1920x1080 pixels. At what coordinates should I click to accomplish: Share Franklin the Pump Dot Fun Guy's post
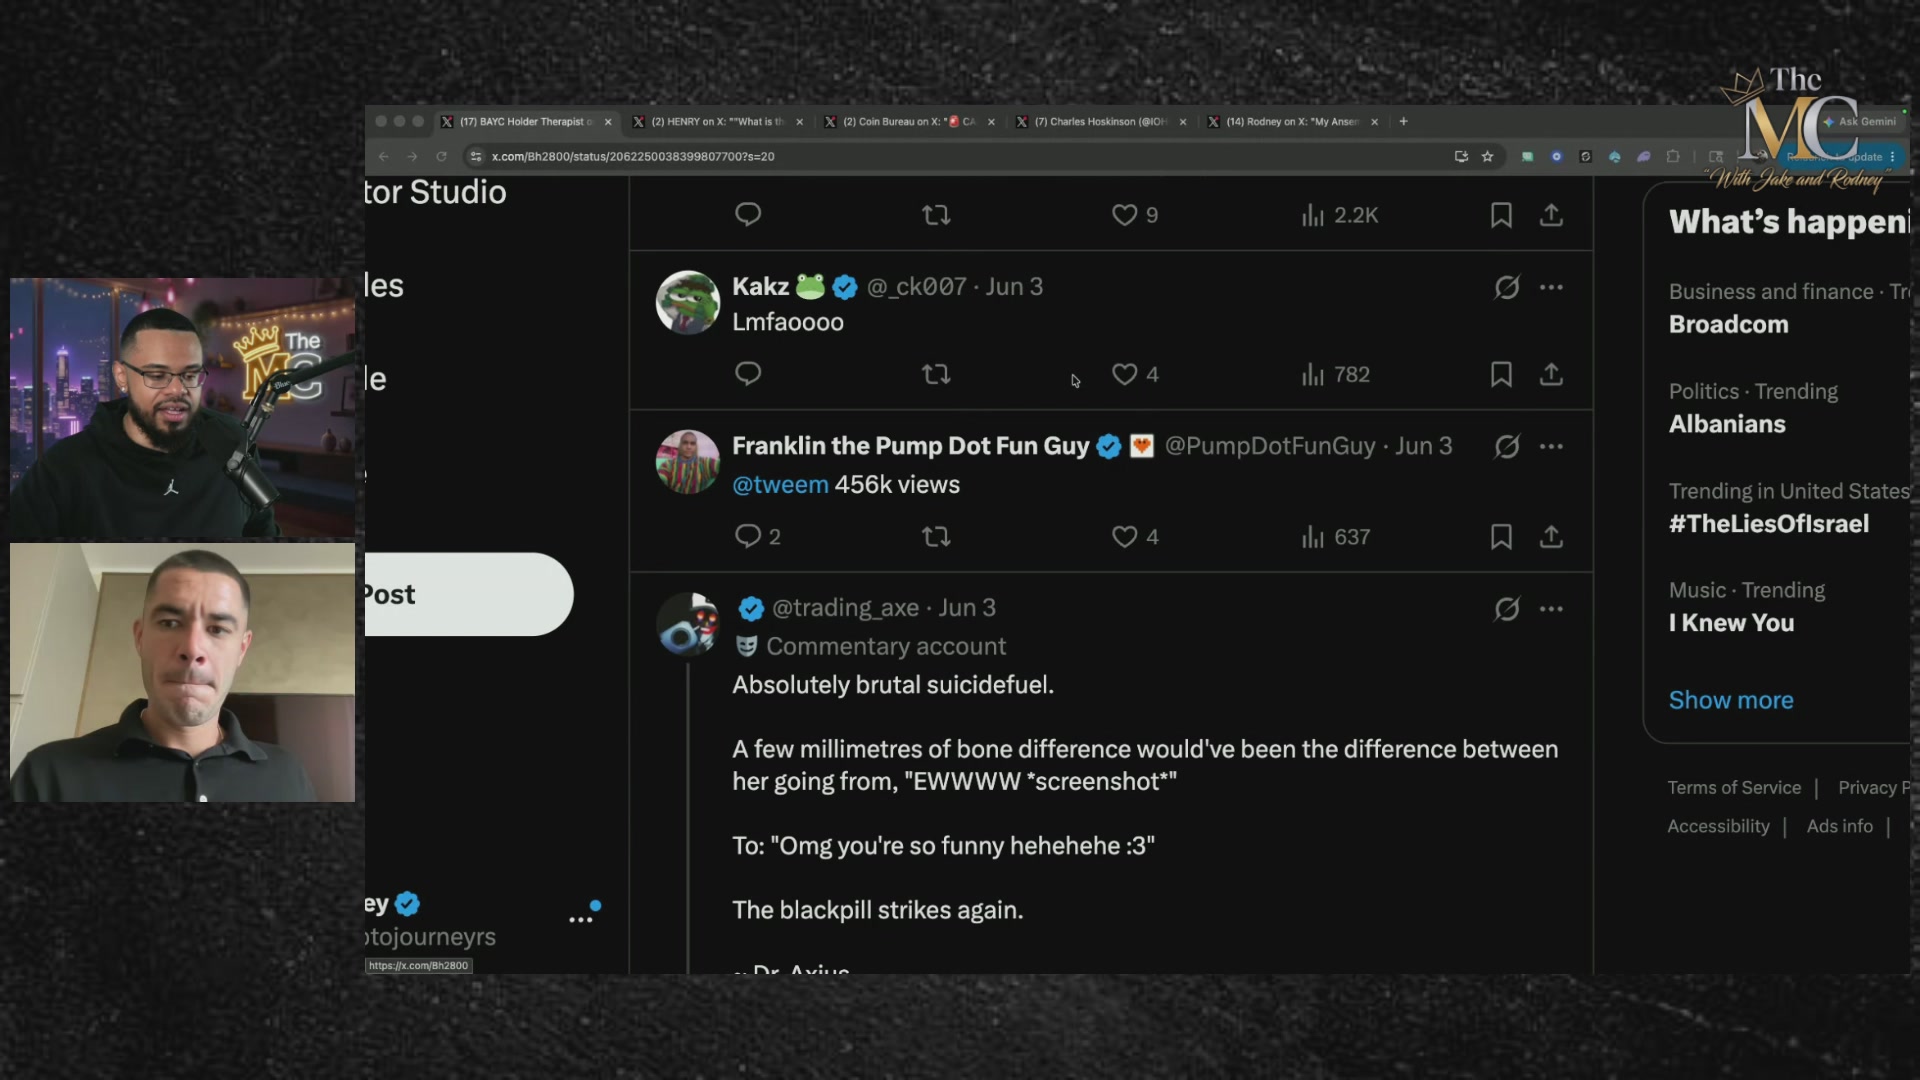pyautogui.click(x=1551, y=536)
